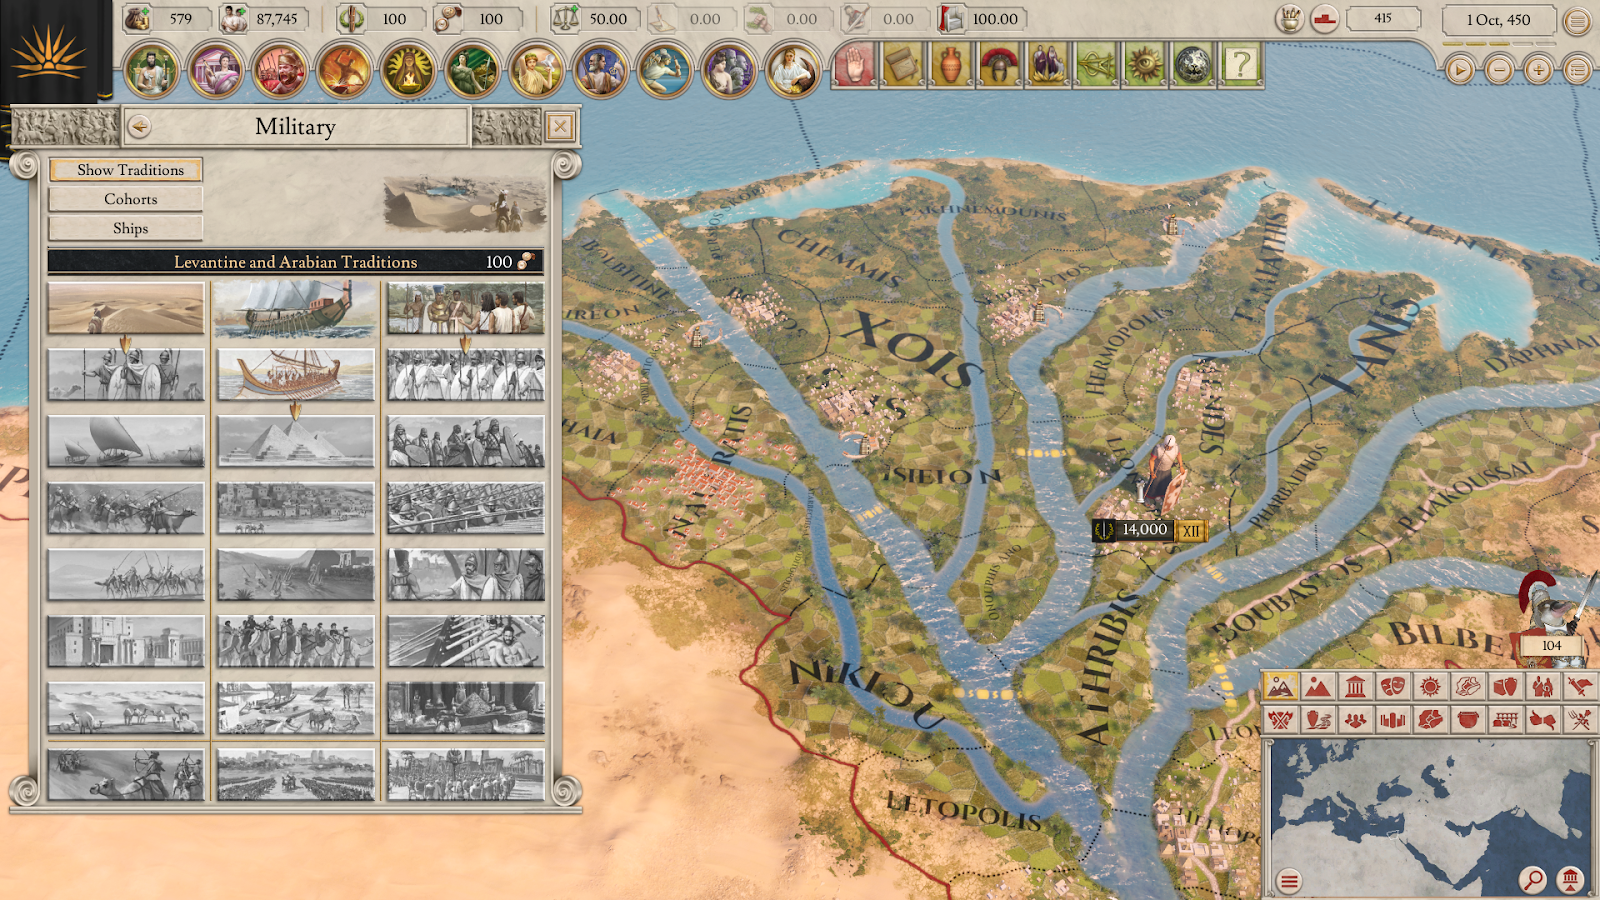The height and width of the screenshot is (900, 1600).
Task: Click the go-to-capital building button on minimap
Action: (x=1571, y=879)
